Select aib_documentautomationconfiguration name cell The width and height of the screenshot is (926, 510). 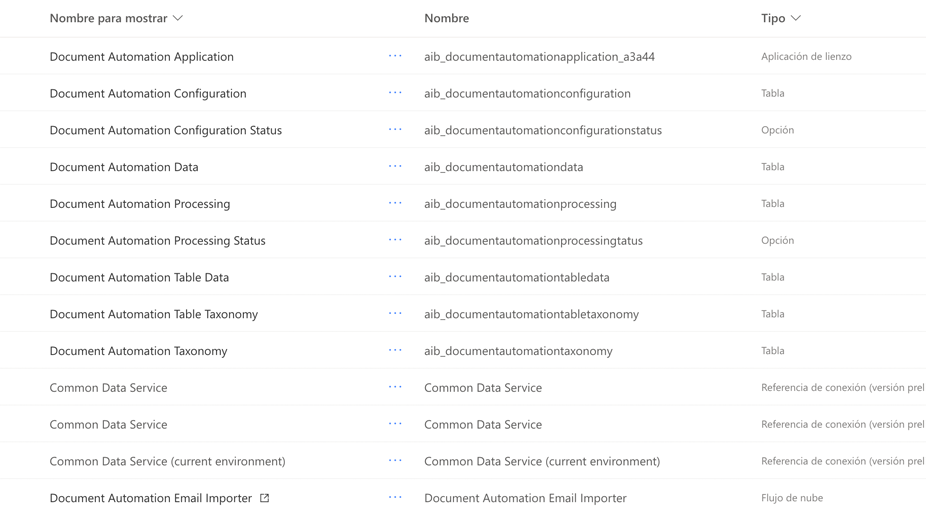pos(527,93)
